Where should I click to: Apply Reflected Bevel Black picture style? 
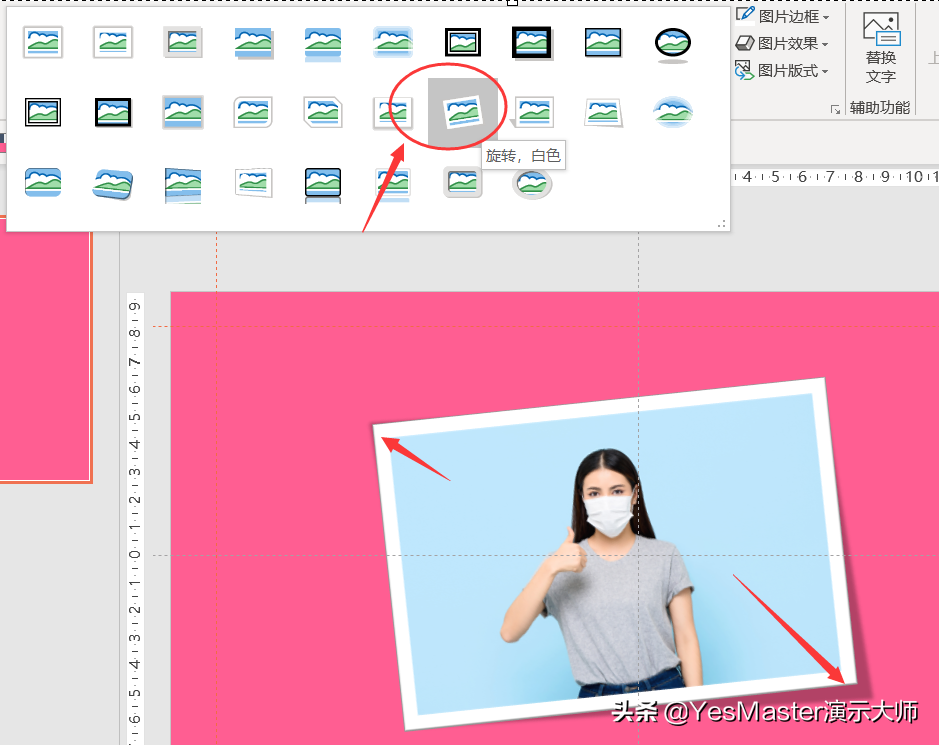click(x=323, y=184)
